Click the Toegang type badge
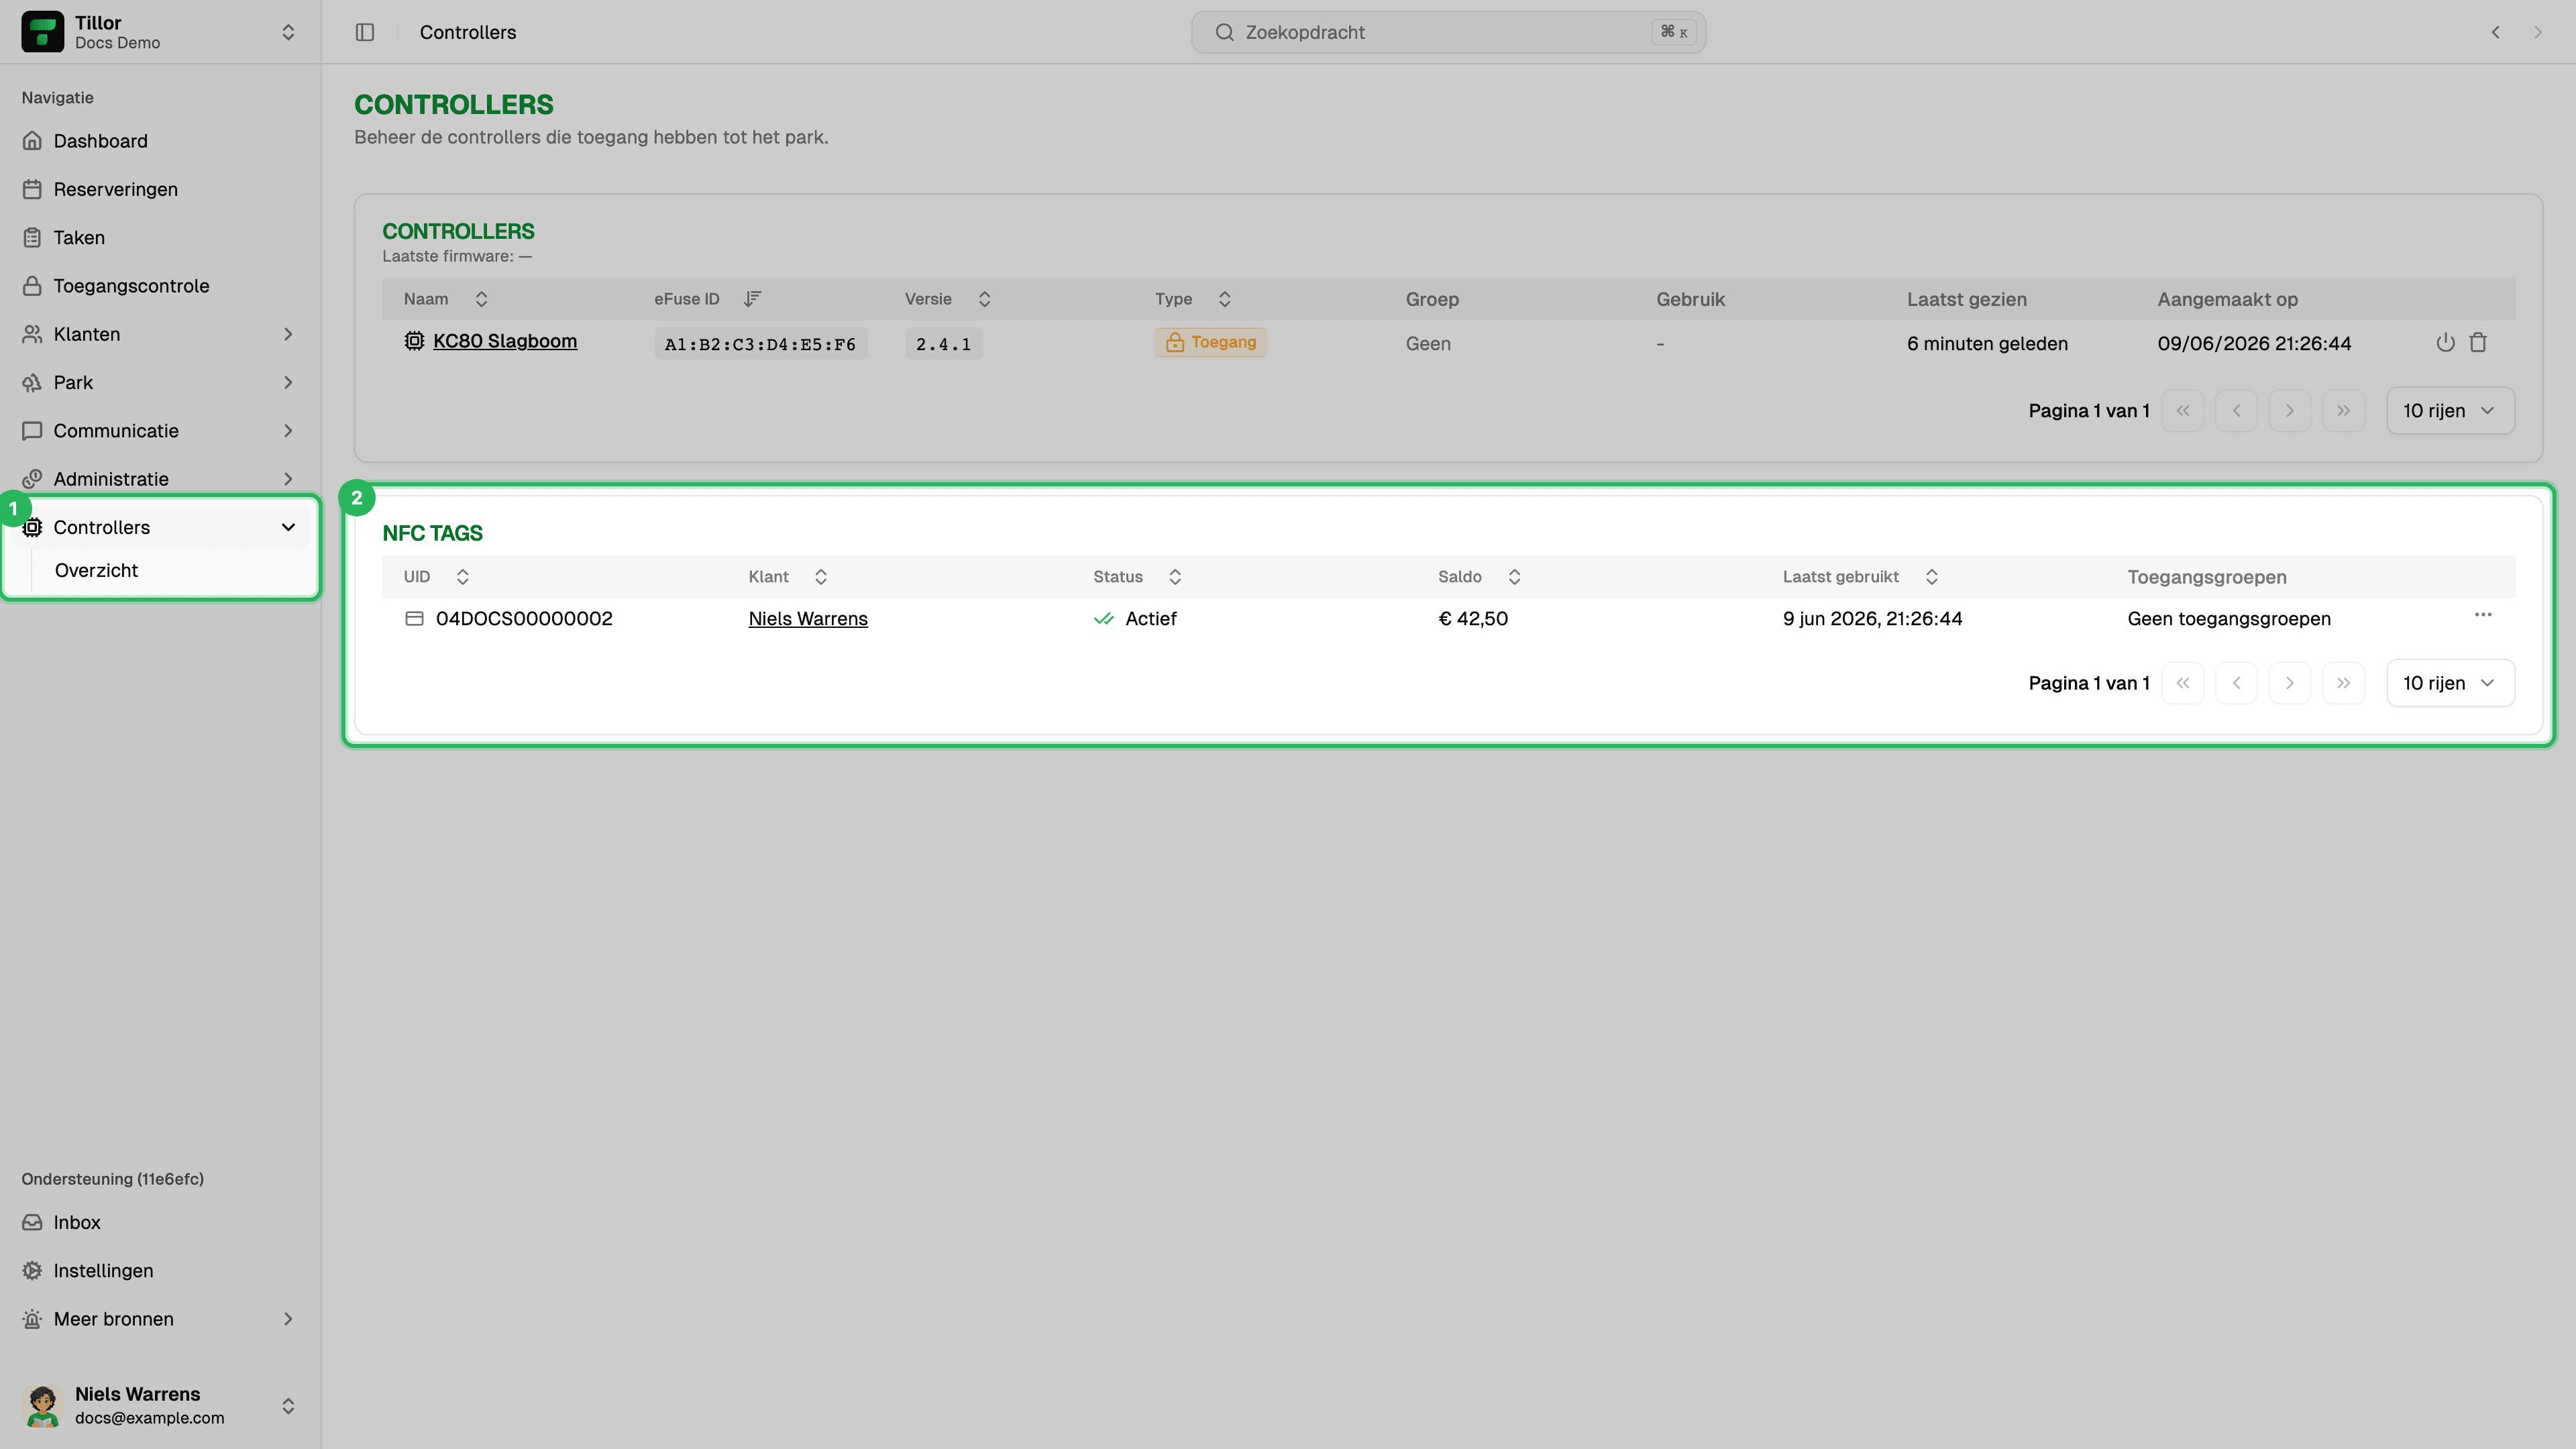2576x1449 pixels. [1210, 342]
